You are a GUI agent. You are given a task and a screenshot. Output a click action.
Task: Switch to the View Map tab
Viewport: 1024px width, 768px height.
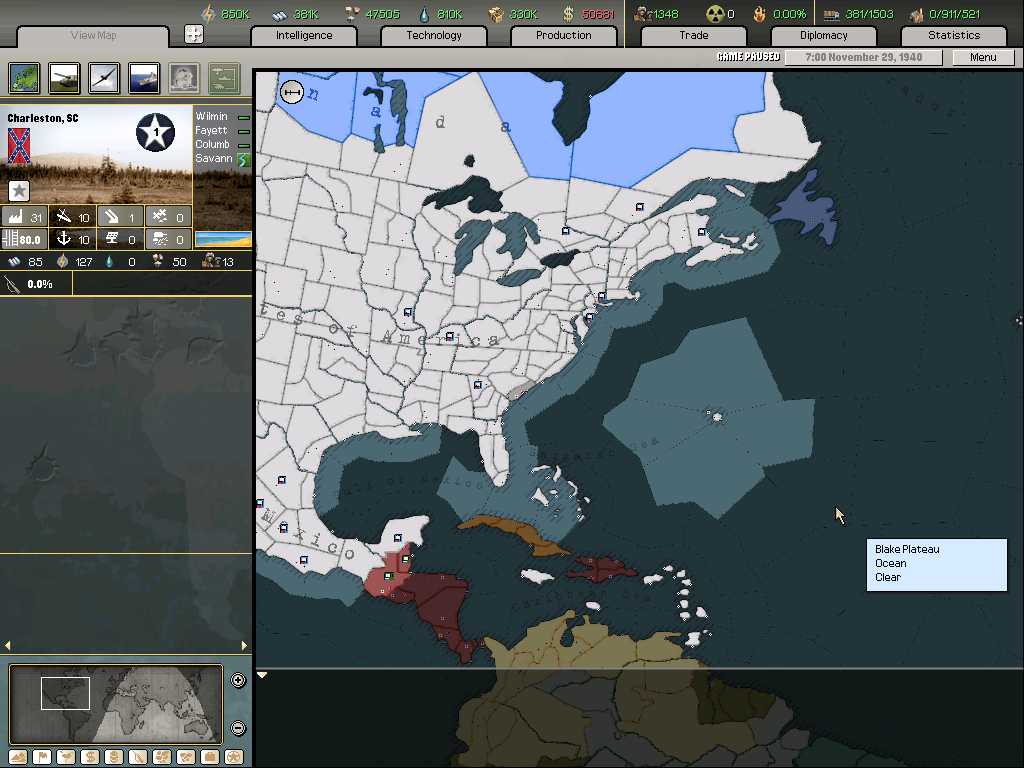[x=93, y=35]
